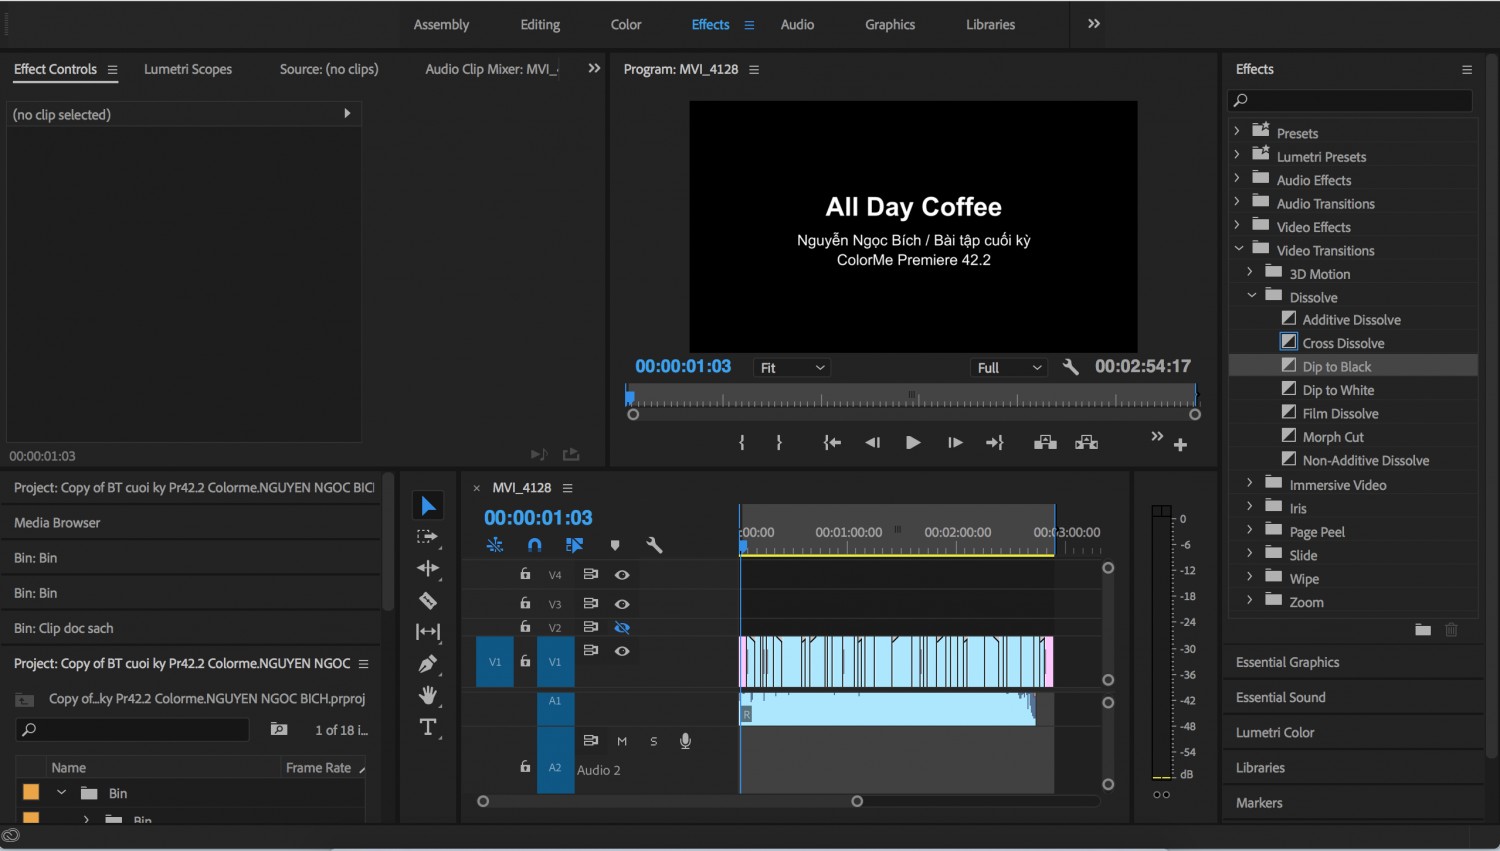Step forward one frame
This screenshot has height=851, width=1500.
pyautogui.click(x=955, y=442)
